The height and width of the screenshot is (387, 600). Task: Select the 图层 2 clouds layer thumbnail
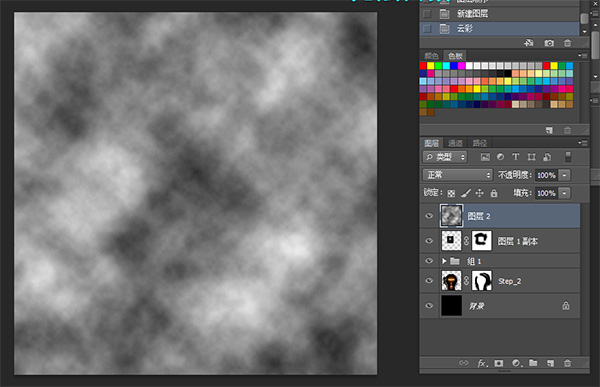452,216
